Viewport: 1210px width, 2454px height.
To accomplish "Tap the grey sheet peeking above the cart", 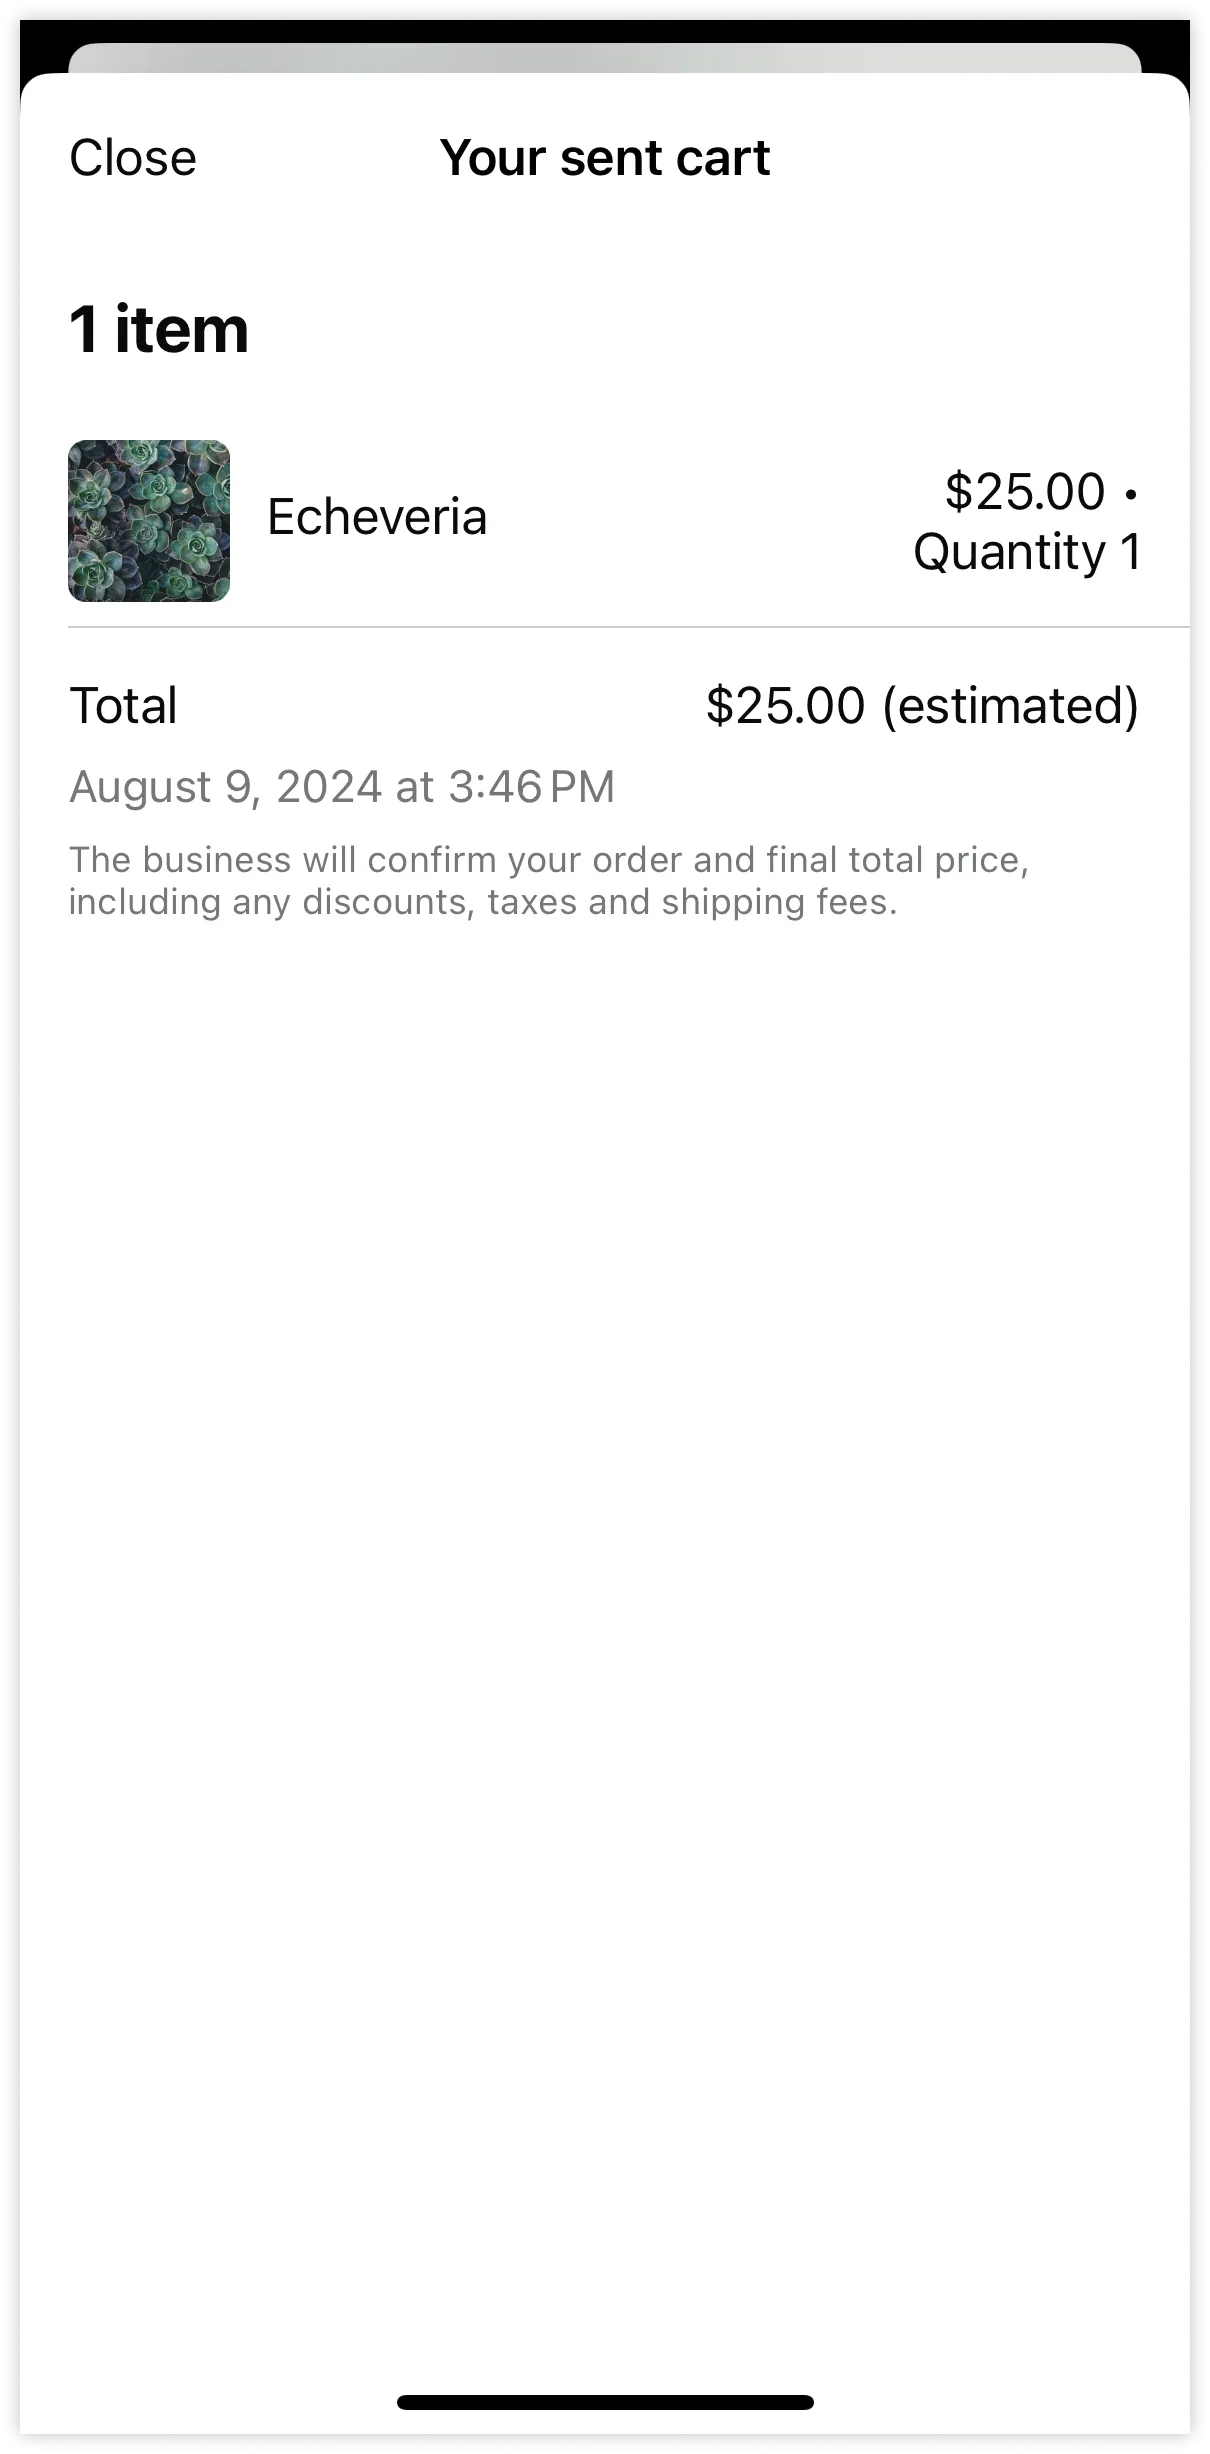I will (x=605, y=57).
